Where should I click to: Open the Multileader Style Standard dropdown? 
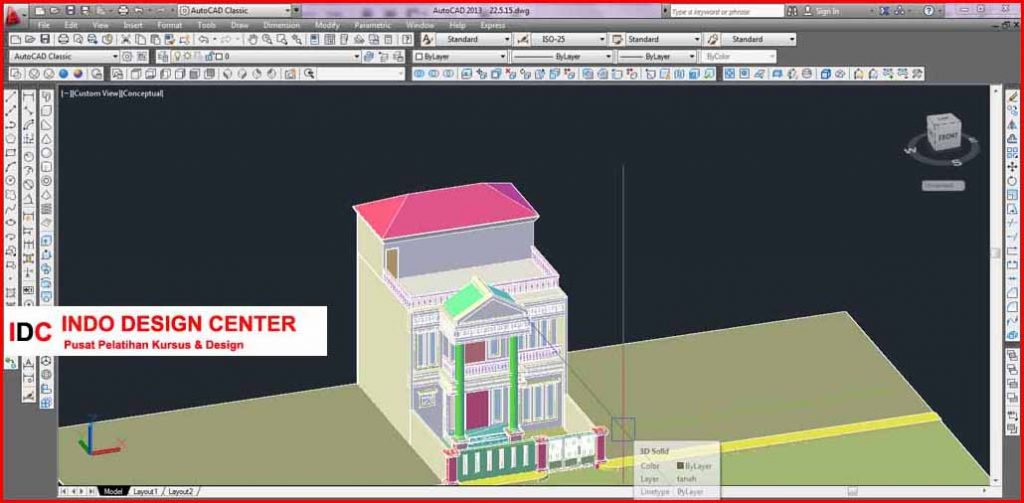[x=758, y=40]
